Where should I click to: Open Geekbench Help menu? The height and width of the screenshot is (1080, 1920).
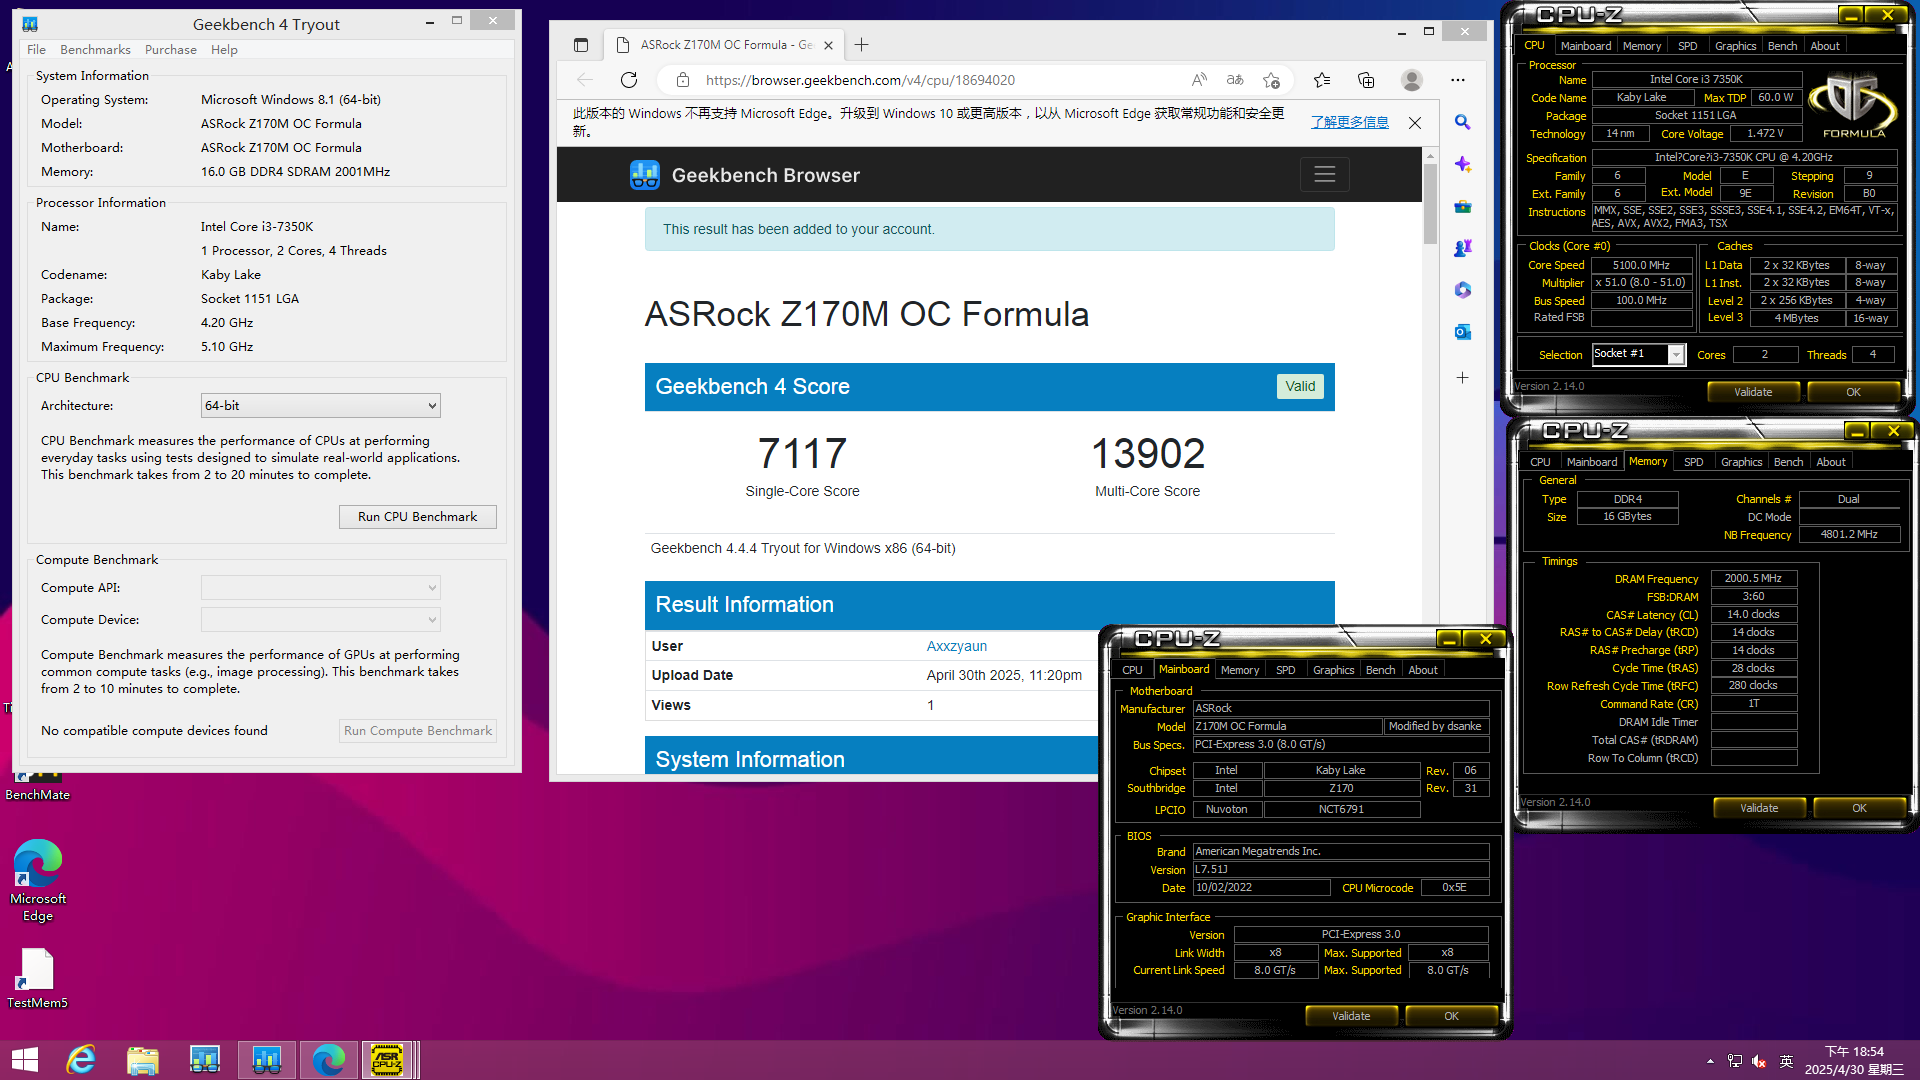(x=224, y=50)
